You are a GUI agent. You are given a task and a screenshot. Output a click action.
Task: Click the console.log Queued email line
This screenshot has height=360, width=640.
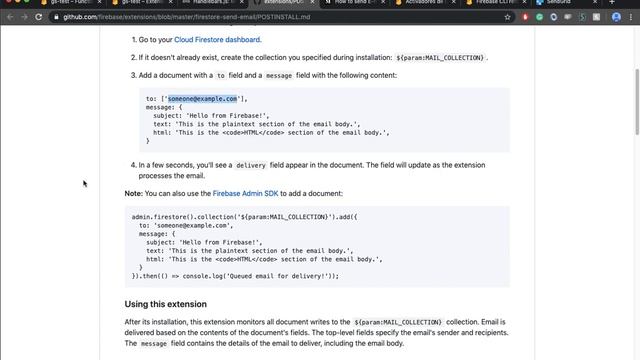click(235, 276)
